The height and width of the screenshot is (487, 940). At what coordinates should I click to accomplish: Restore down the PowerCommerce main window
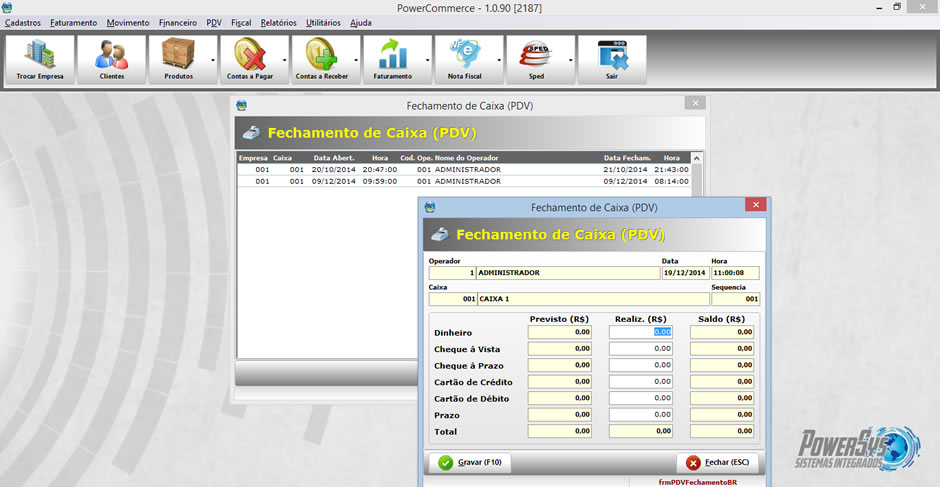coord(897,7)
